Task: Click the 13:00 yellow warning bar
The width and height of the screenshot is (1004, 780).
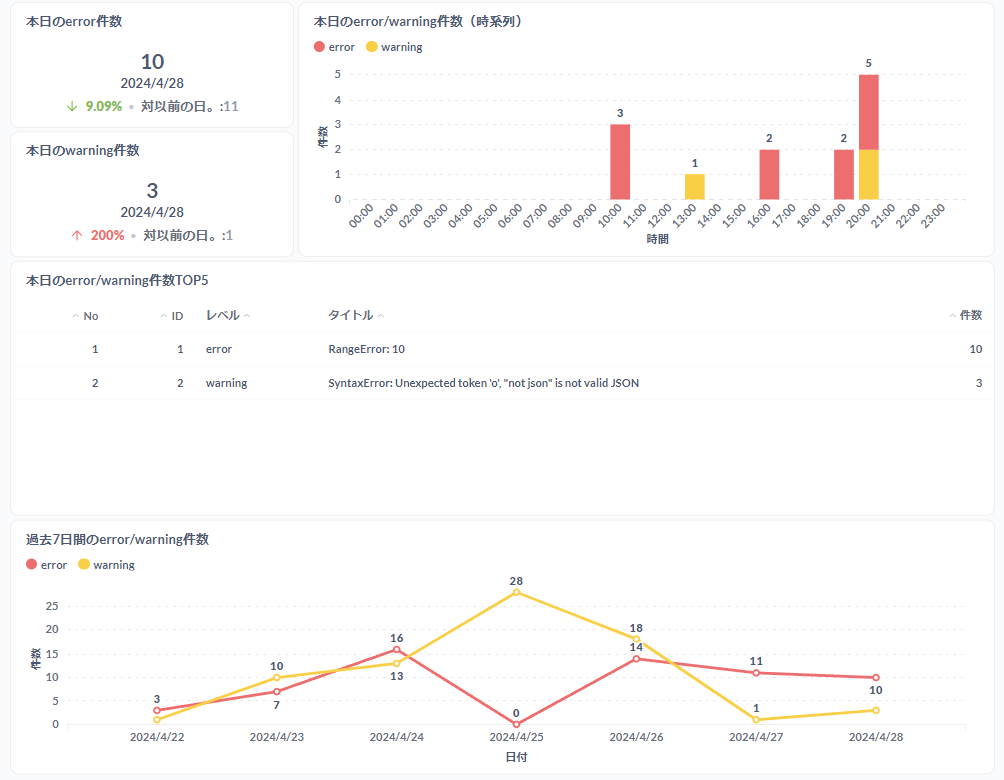Action: 694,187
